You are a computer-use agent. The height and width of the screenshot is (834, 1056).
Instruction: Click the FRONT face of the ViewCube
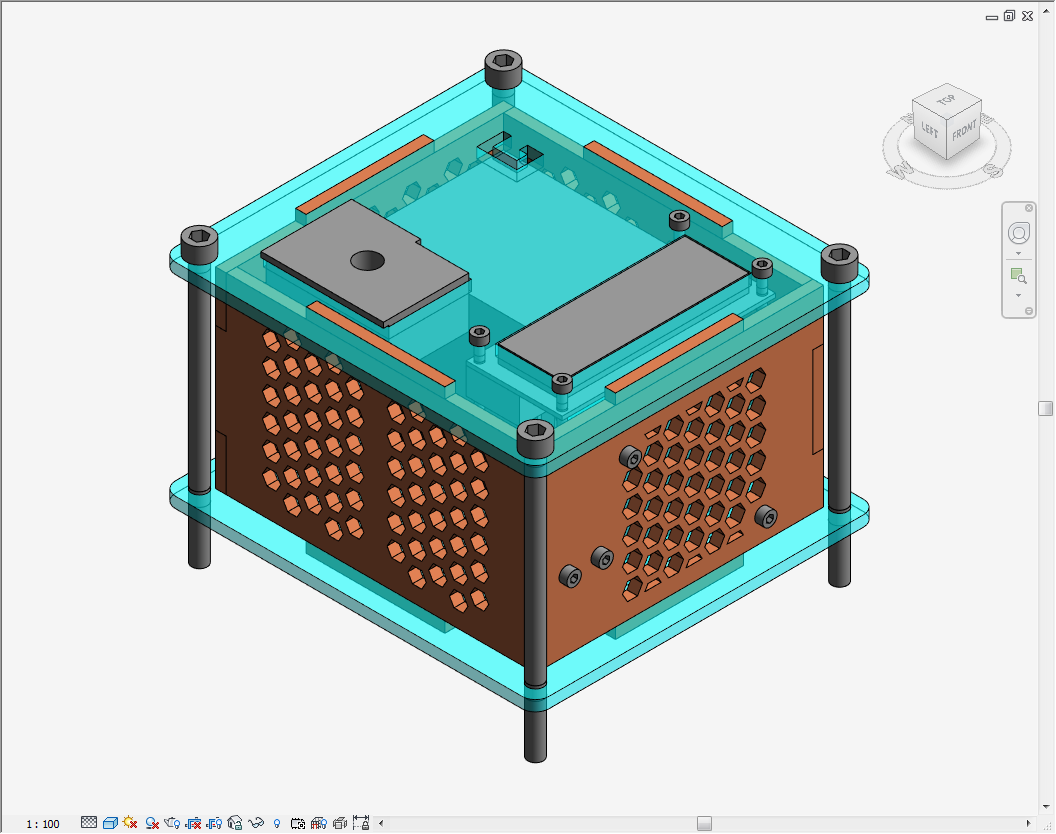pos(964,129)
